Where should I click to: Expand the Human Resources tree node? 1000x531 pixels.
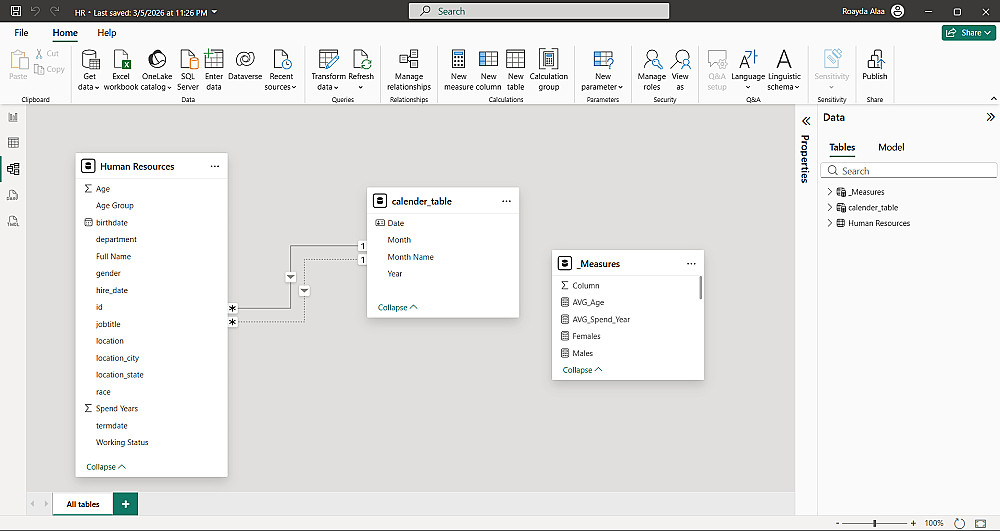pos(829,223)
